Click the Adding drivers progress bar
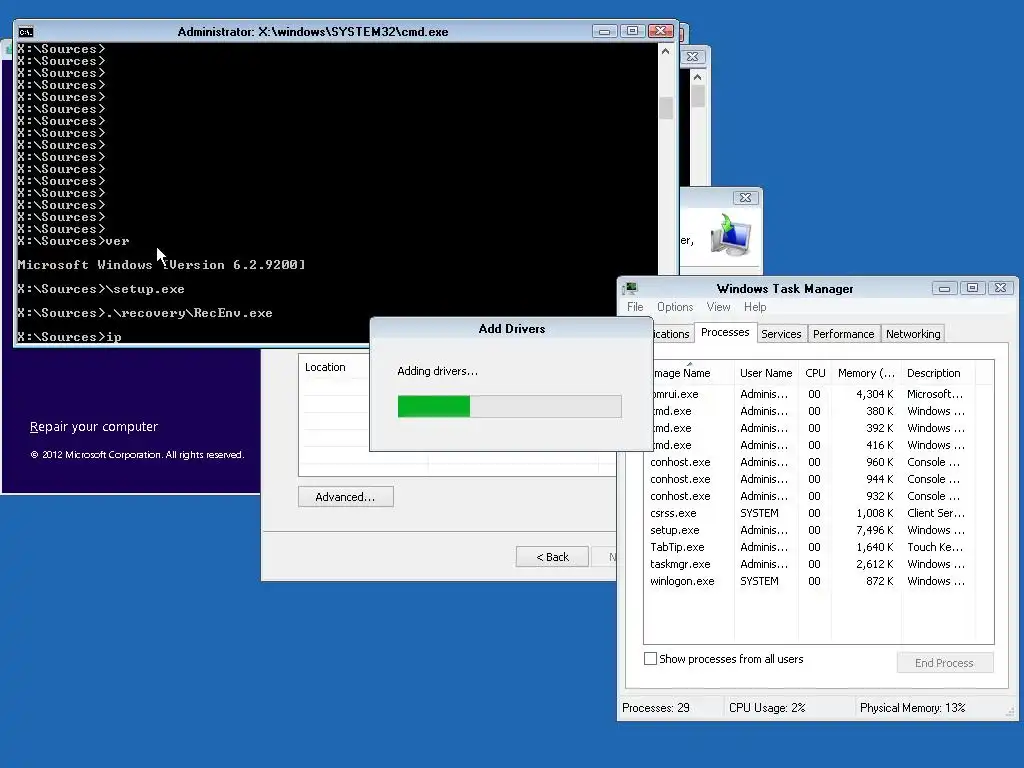Viewport: 1024px width, 768px height. click(509, 406)
